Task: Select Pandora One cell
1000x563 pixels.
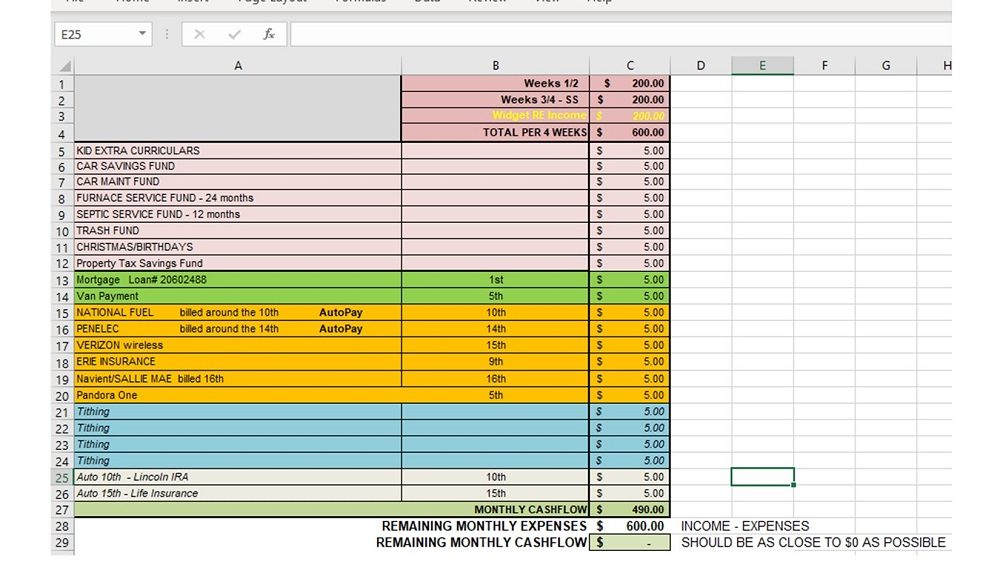Action: (x=238, y=395)
